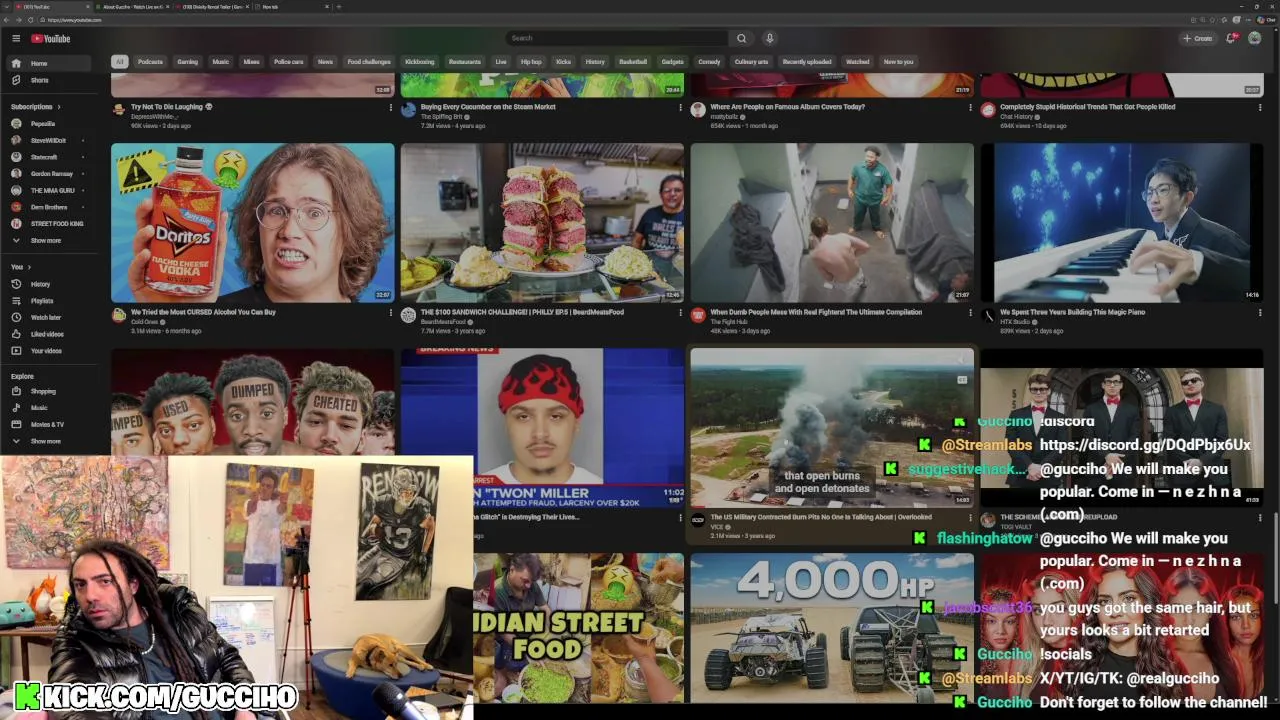
Task: Open options for Dumb People Real Fighters video
Action: point(969,312)
